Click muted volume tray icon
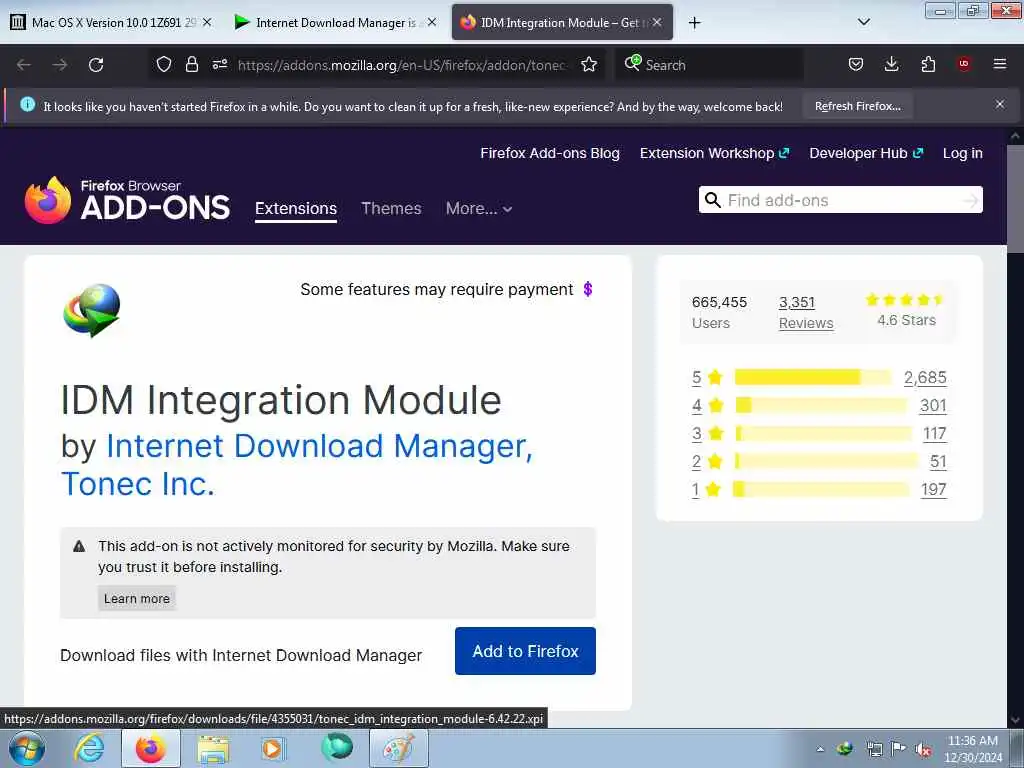 pyautogui.click(x=923, y=749)
